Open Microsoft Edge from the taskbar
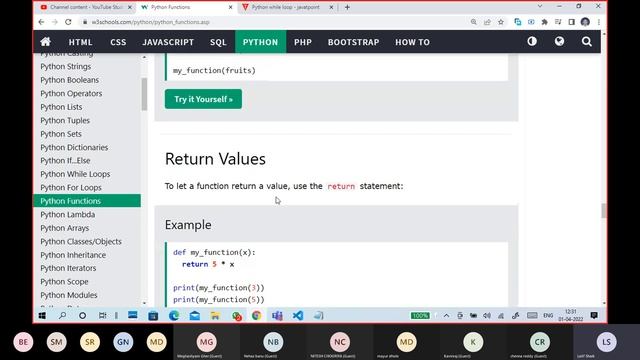This screenshot has height=360, width=640. tap(174, 316)
